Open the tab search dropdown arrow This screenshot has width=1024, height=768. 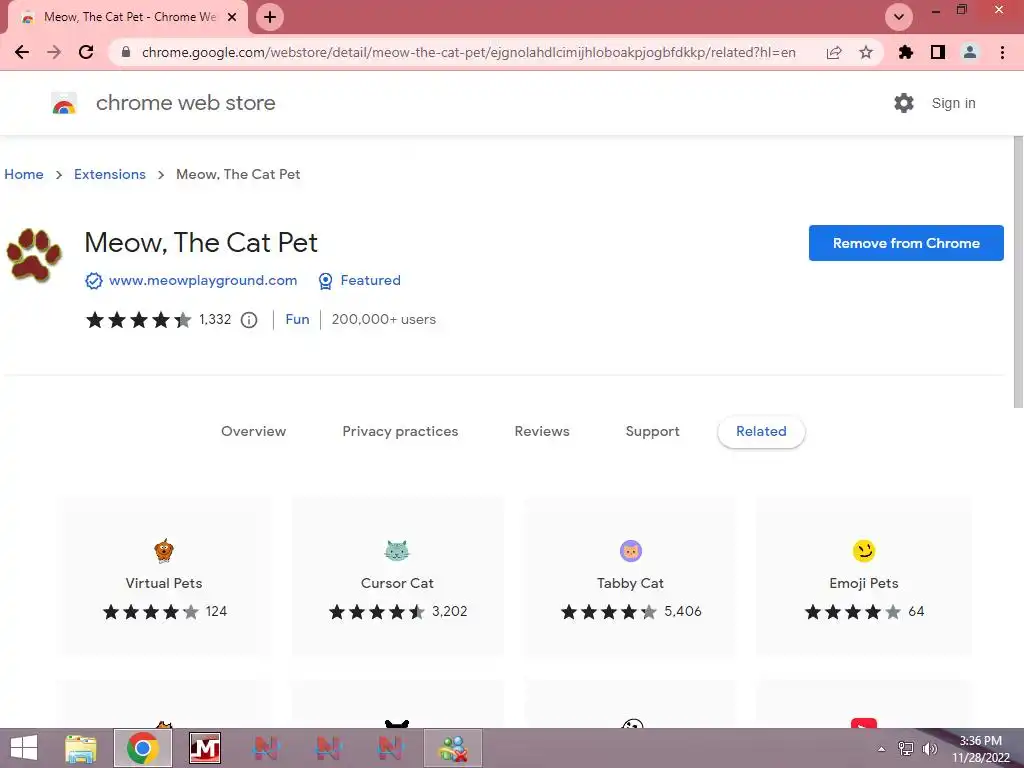899,17
